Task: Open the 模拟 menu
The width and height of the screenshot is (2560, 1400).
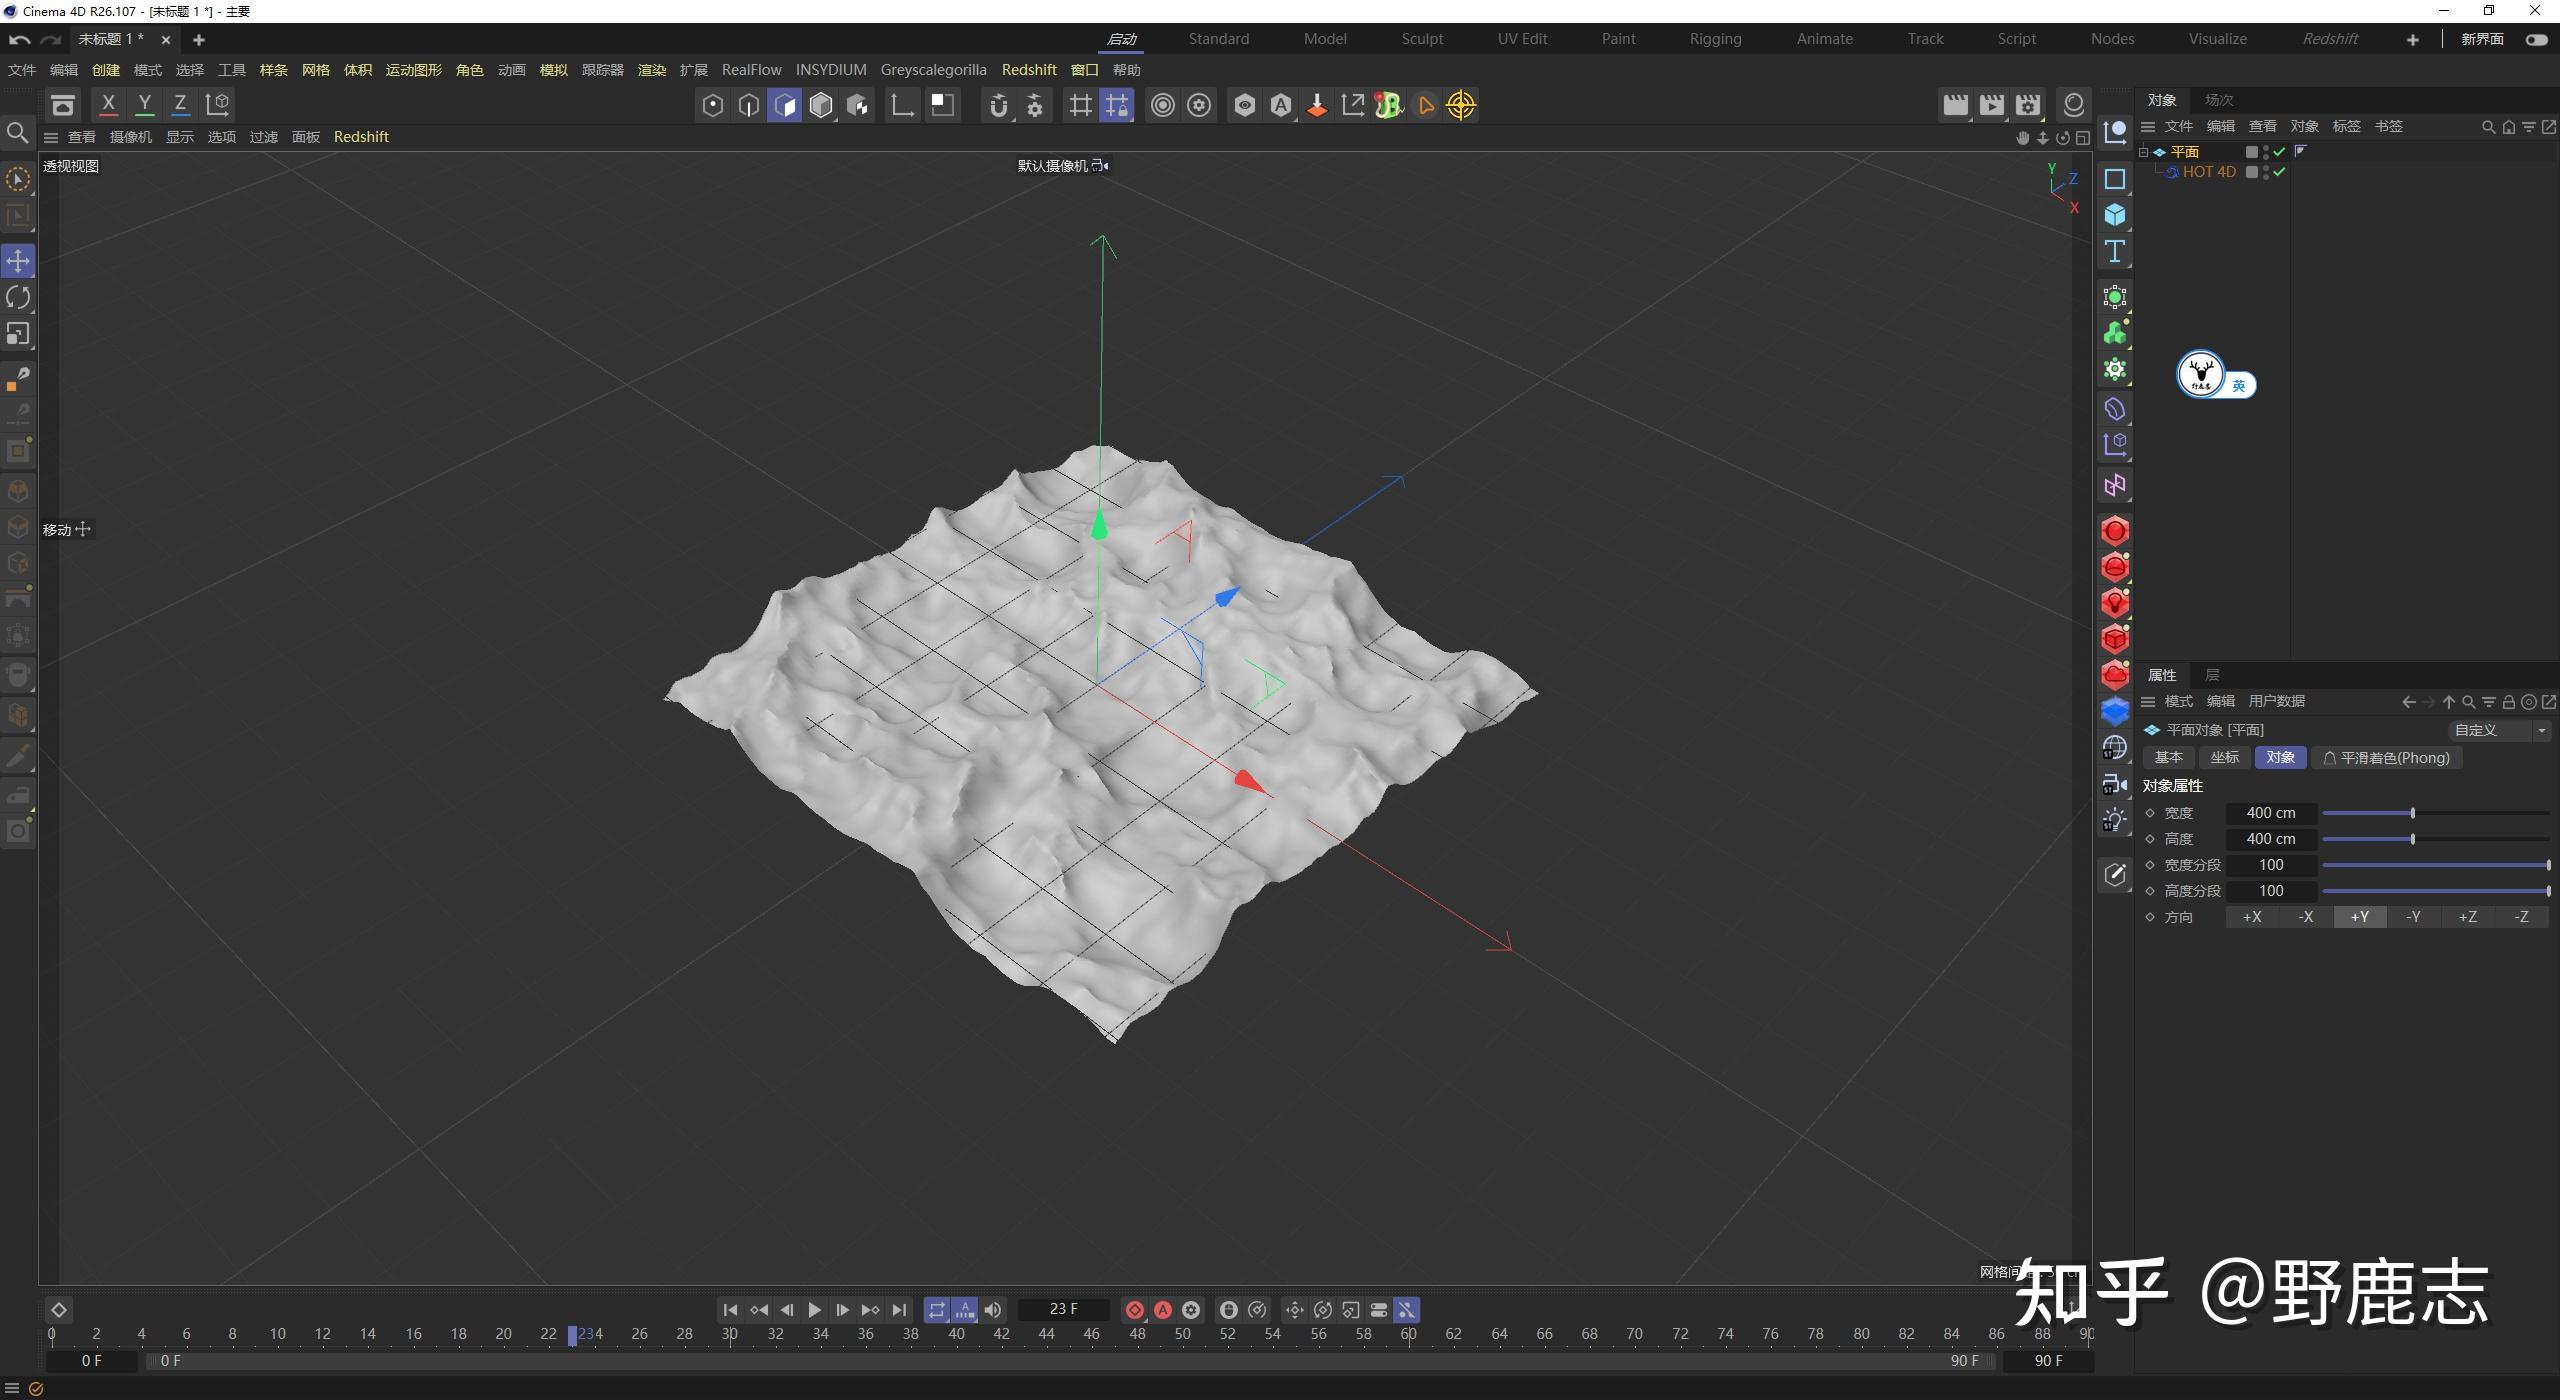Action: coord(553,69)
